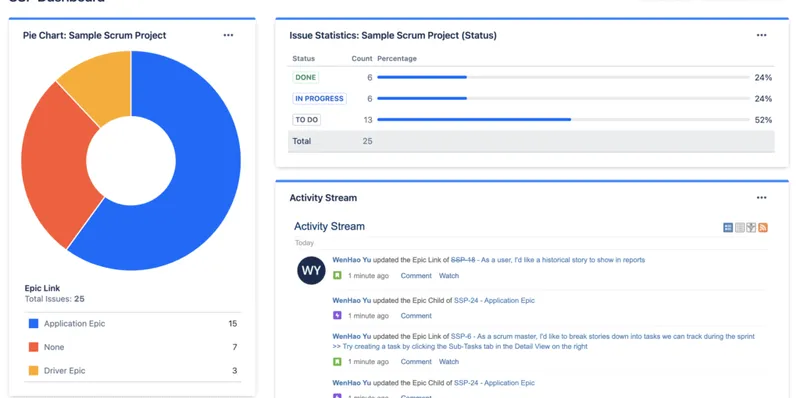Click the 24% value in IN PROGRESS row

tap(763, 98)
